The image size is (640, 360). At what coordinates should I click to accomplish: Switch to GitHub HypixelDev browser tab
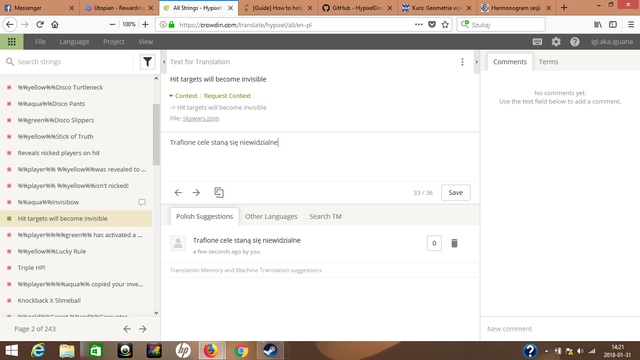tap(356, 8)
